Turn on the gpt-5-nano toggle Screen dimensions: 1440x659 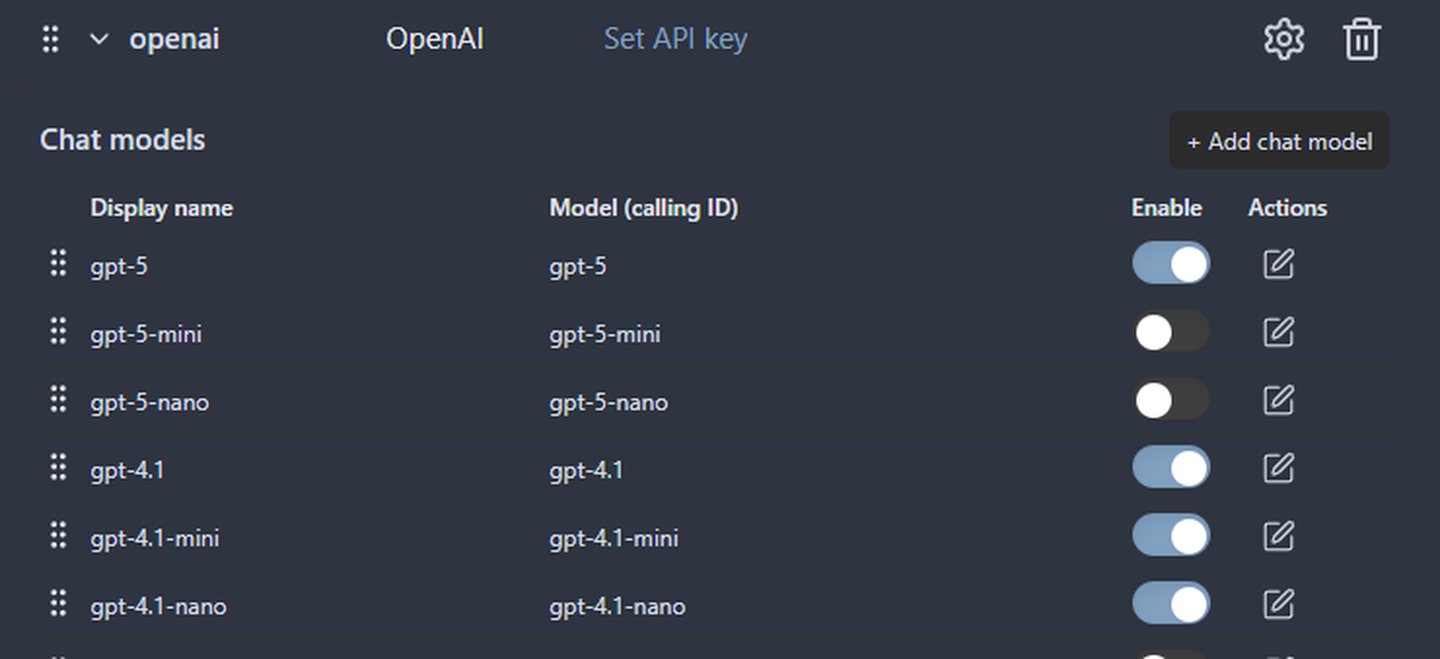click(x=1170, y=401)
